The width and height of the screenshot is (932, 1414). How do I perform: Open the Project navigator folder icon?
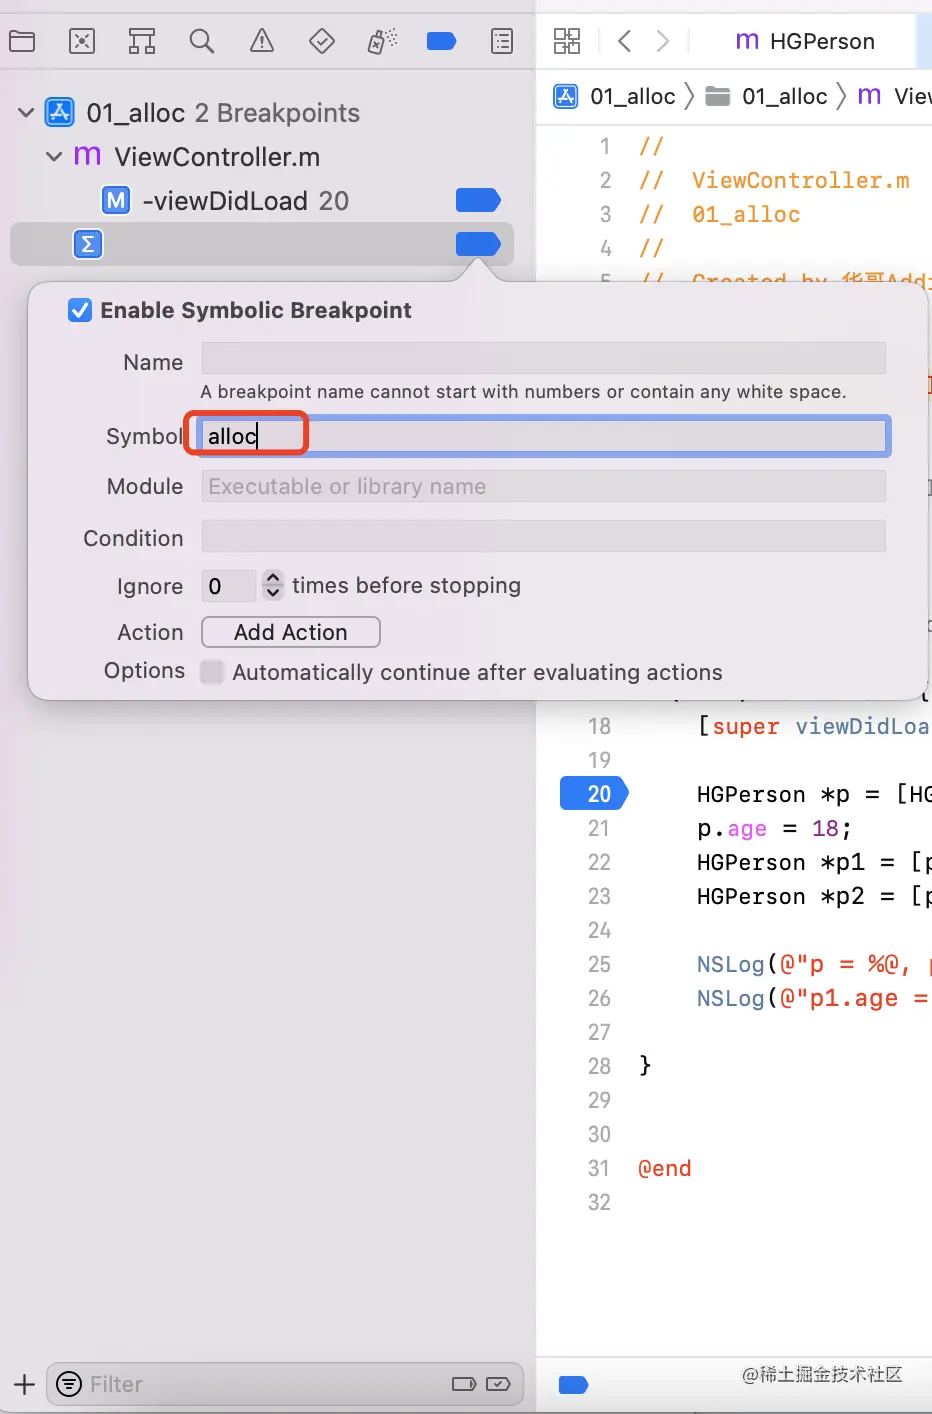[x=22, y=41]
